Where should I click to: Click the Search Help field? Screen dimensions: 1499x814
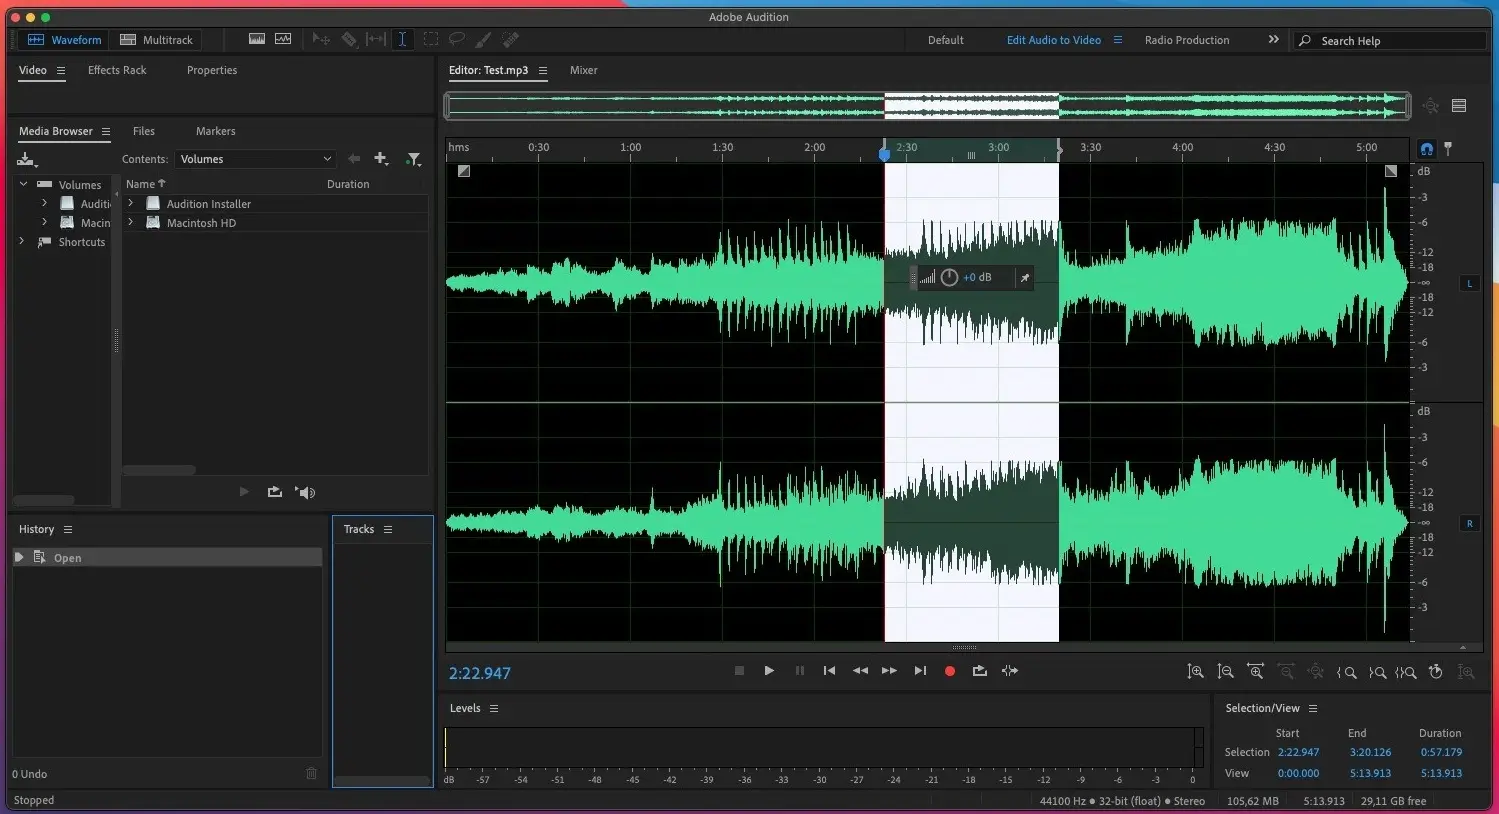[x=1390, y=41]
